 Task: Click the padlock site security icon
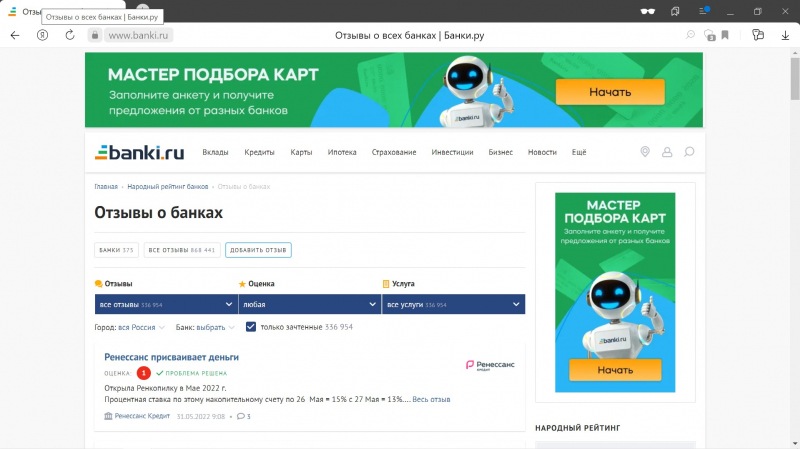(94, 35)
